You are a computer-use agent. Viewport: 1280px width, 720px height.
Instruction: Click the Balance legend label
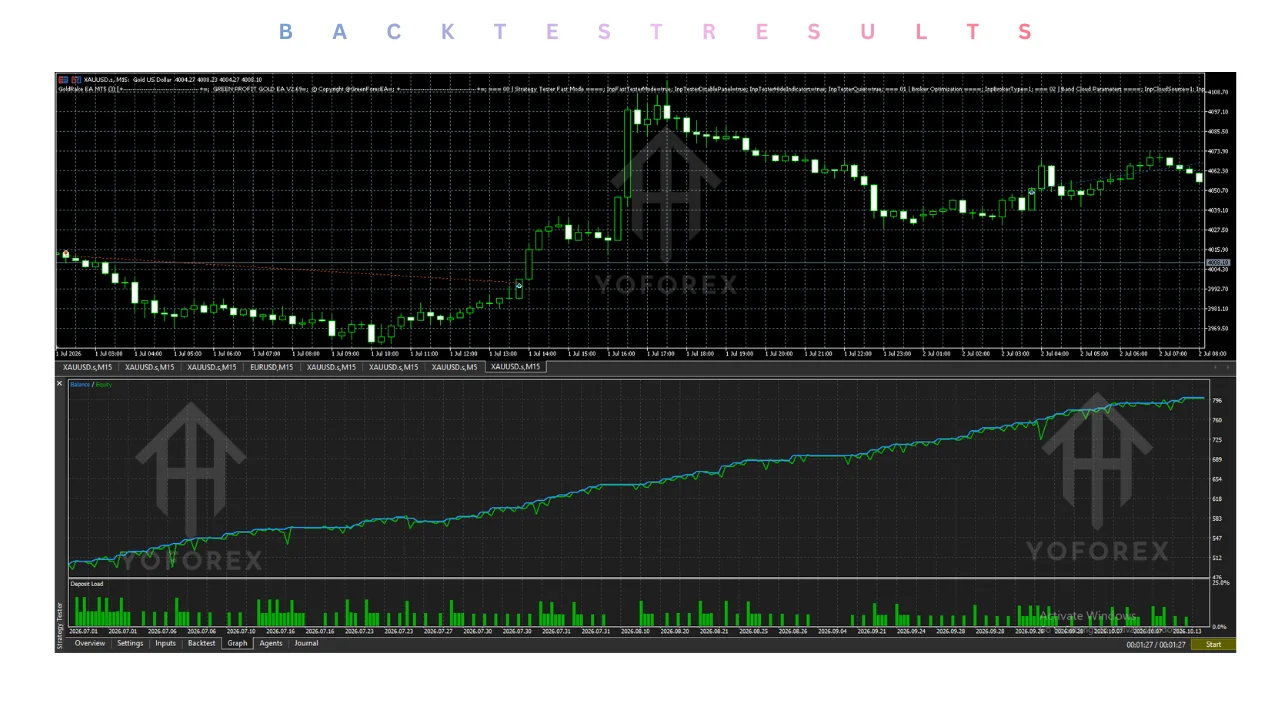pyautogui.click(x=79, y=385)
